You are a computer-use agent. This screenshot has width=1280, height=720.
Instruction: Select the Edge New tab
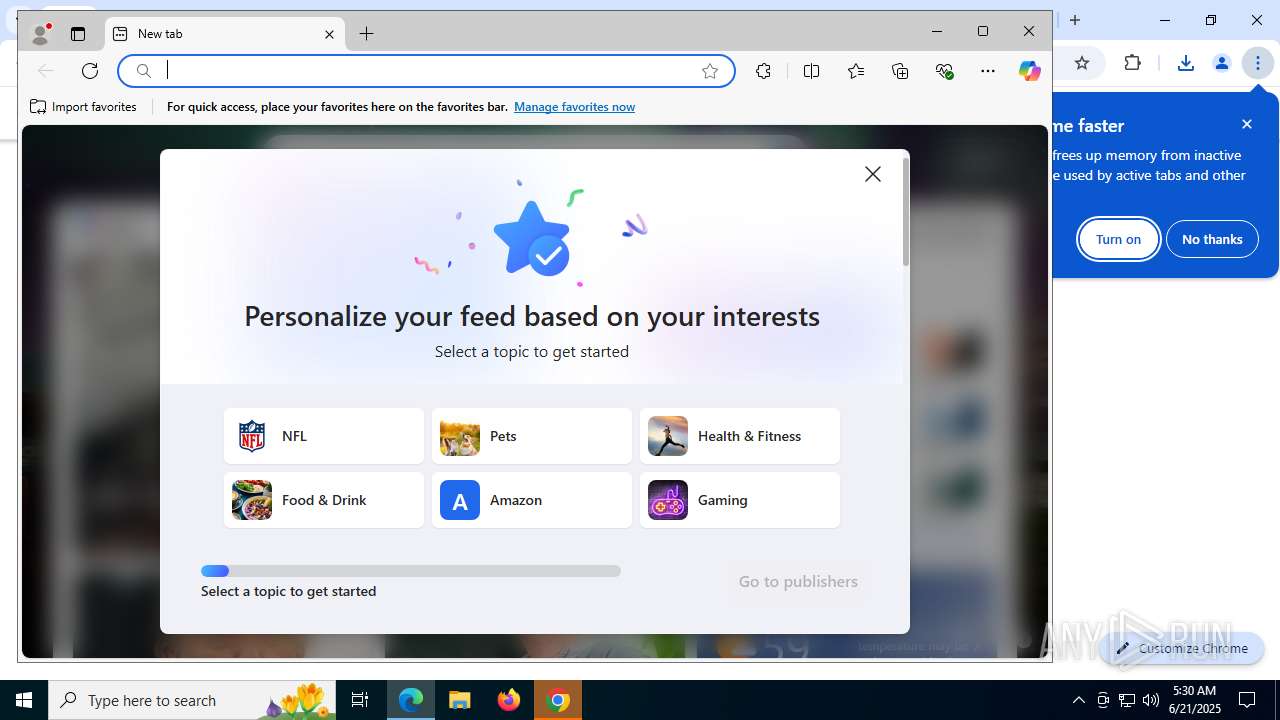(225, 34)
